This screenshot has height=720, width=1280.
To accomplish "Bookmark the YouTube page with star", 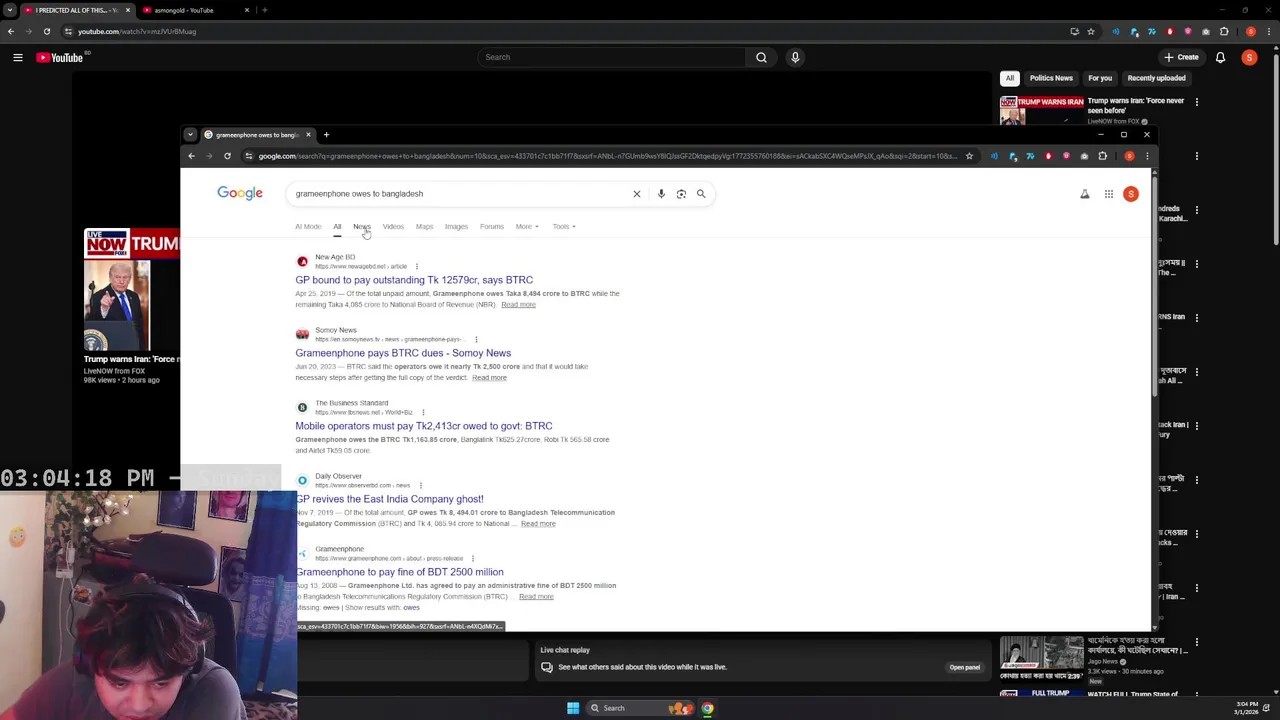I will [x=1091, y=31].
